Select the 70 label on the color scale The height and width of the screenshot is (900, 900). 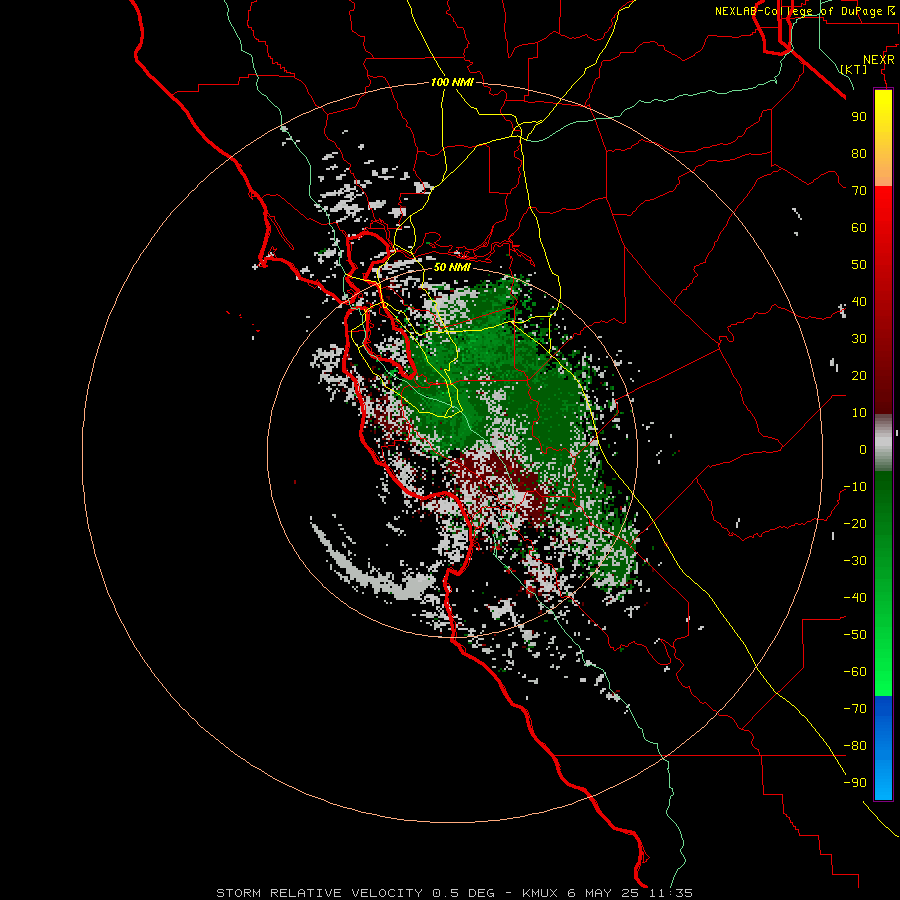[x=859, y=191]
